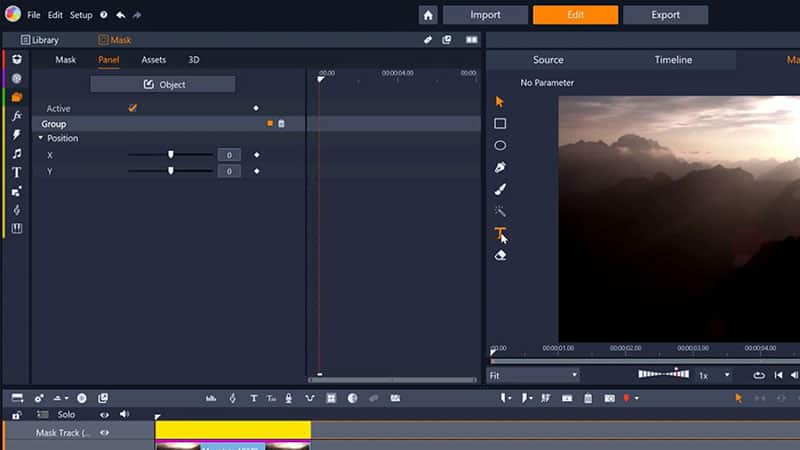Pick the pen mask tool

(x=500, y=168)
